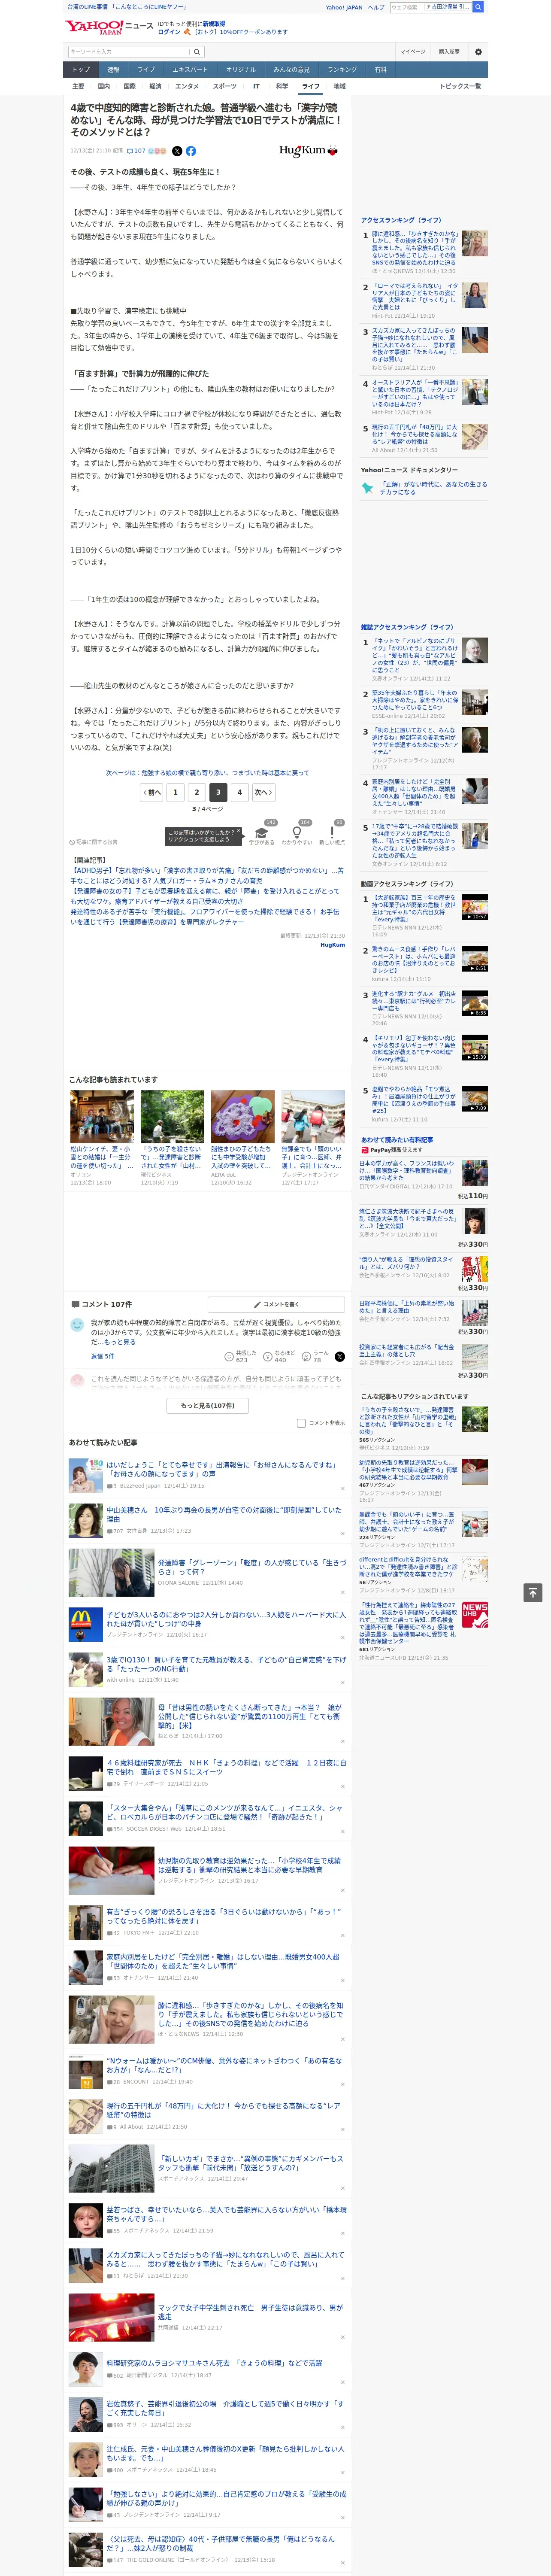Open first video ranking item 大辺敦京葉
551x2576 pixels.
point(415,907)
